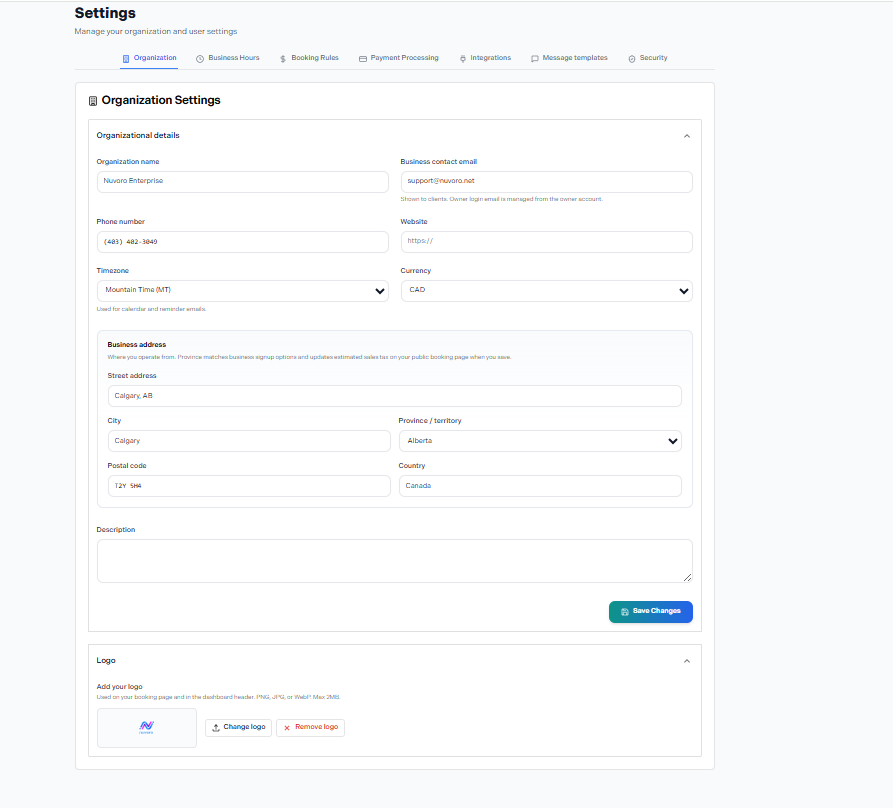Click the Country field showing Canada
The height and width of the screenshot is (808, 893).
[540, 486]
